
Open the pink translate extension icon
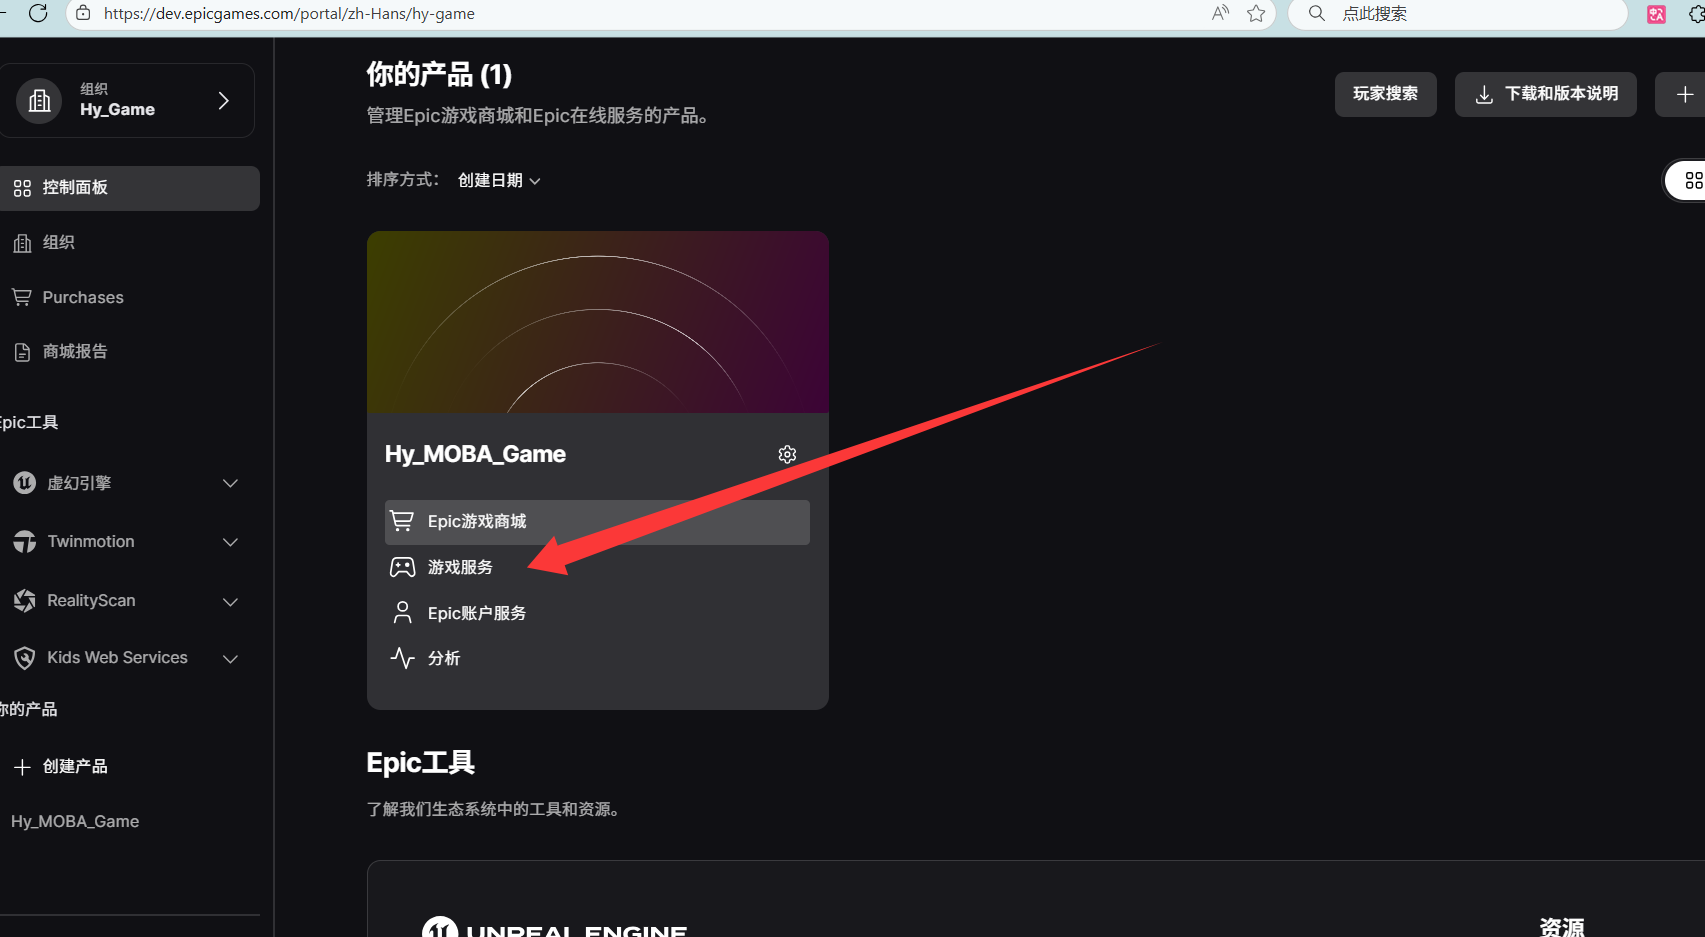1656,14
